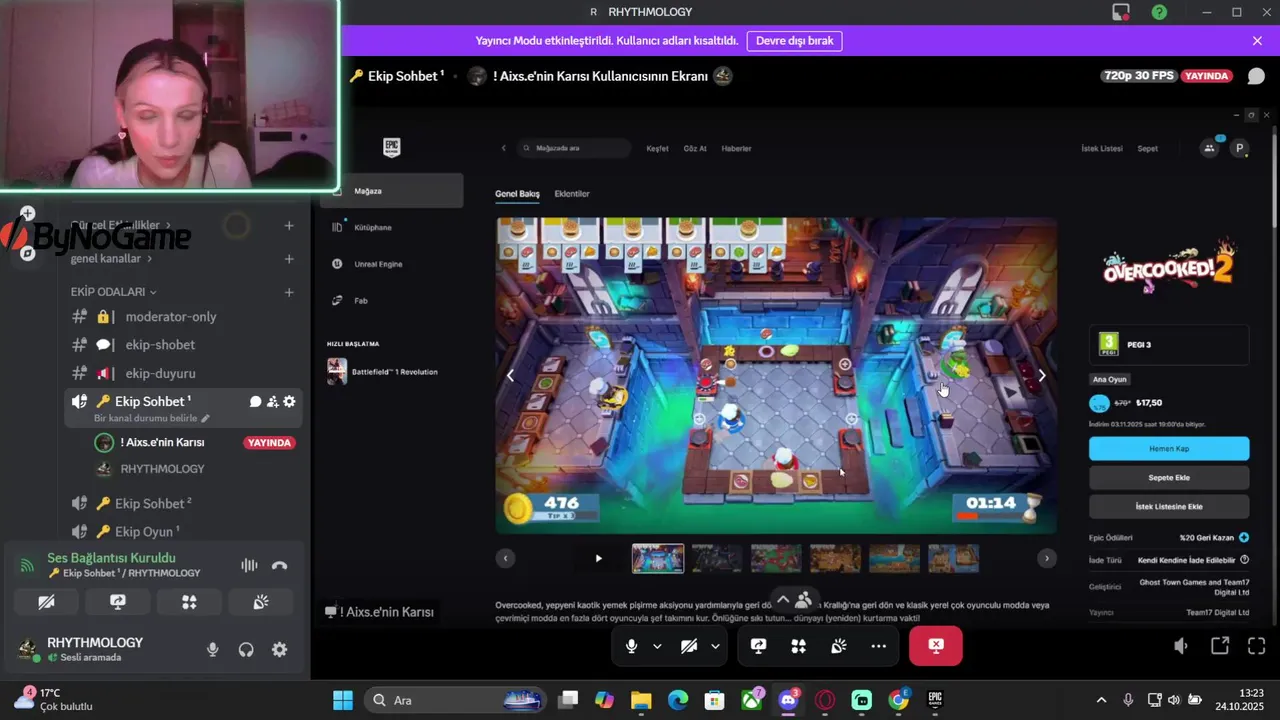Invite people to Ekip Sohbet 1

click(272, 401)
